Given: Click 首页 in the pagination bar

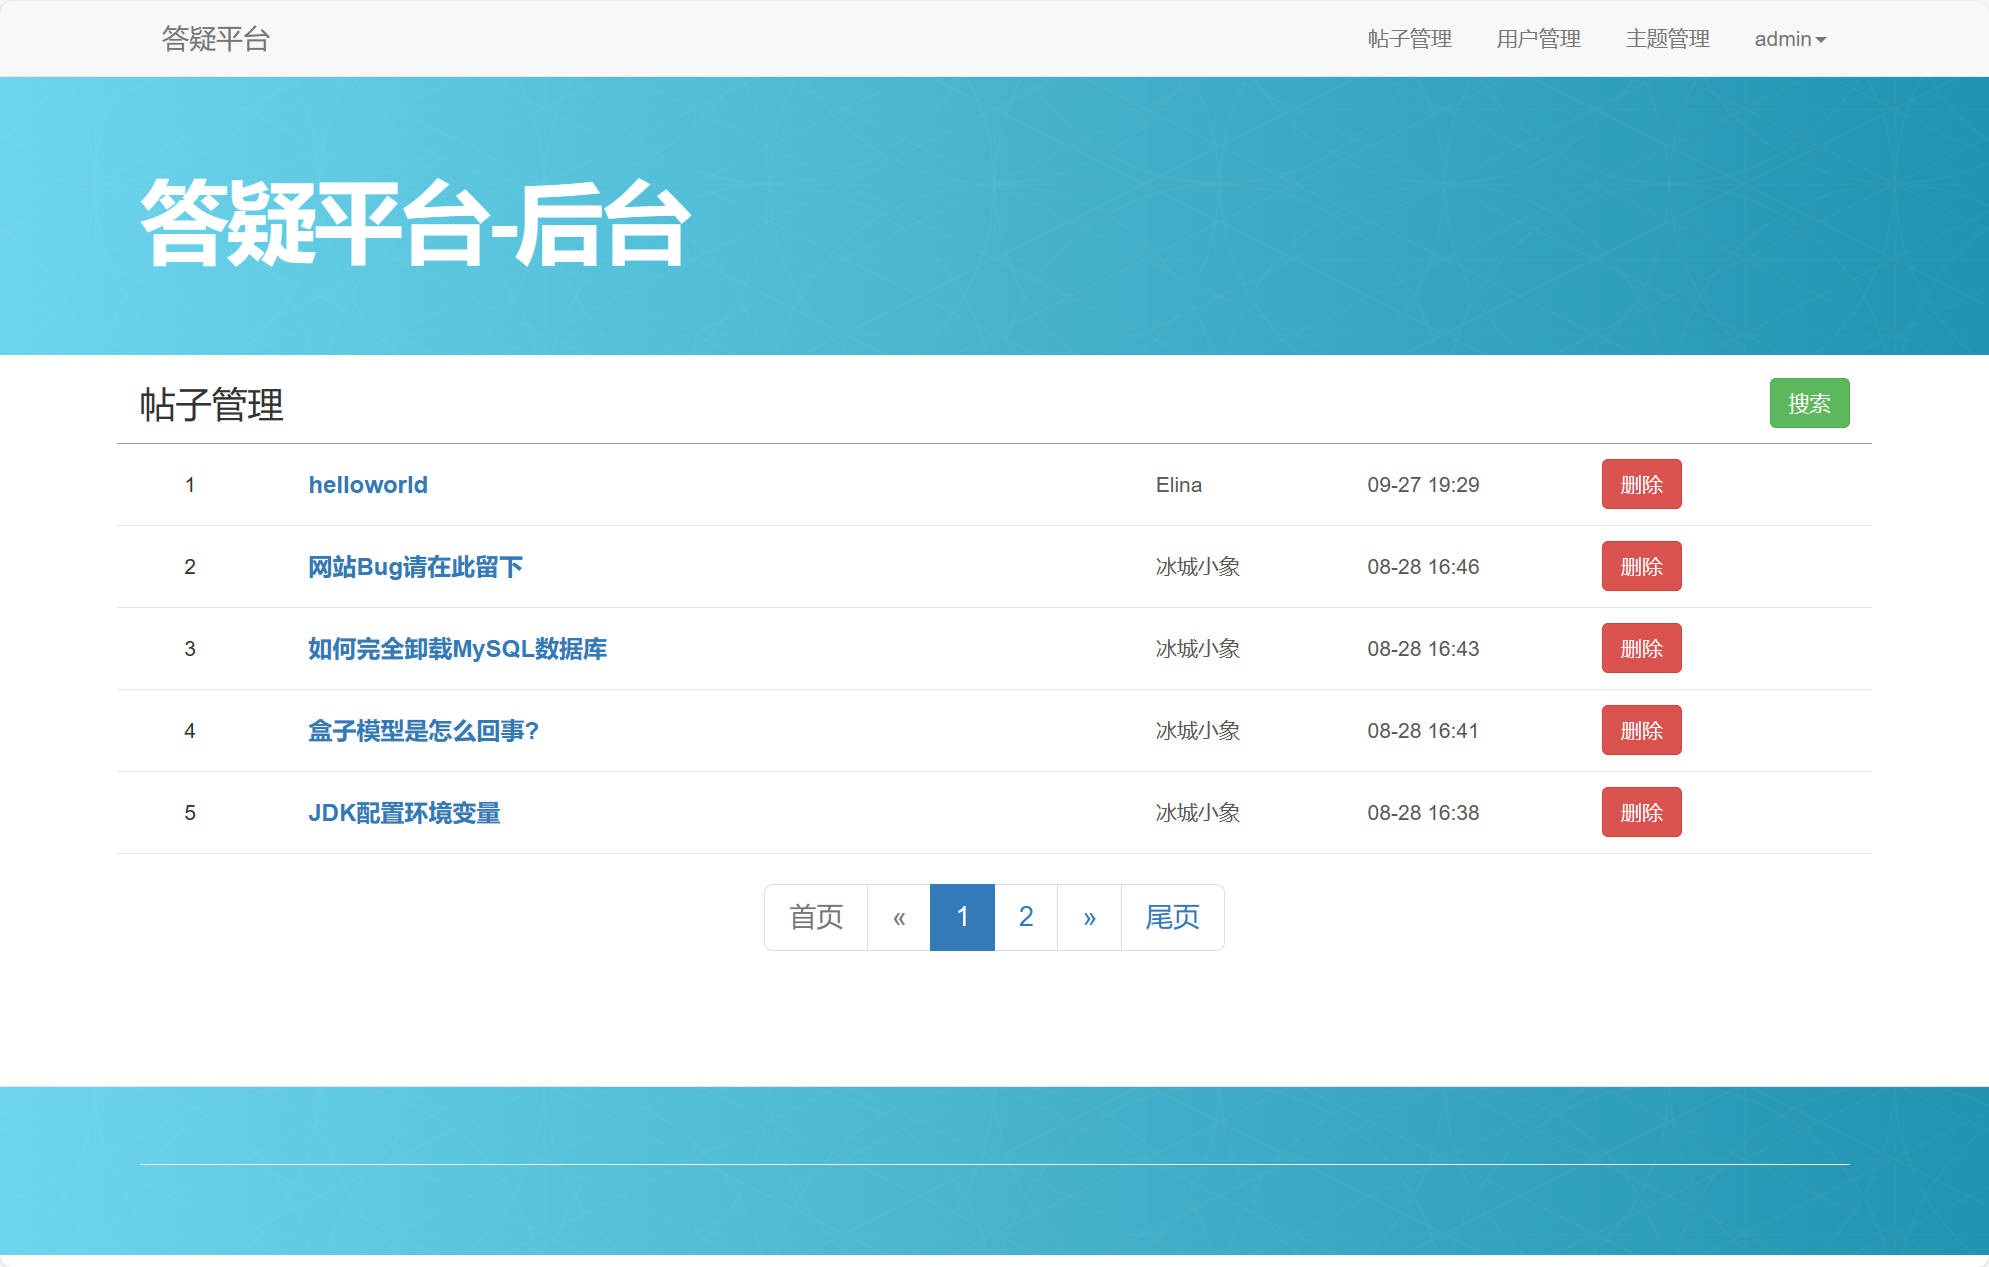Looking at the screenshot, I should [x=815, y=916].
